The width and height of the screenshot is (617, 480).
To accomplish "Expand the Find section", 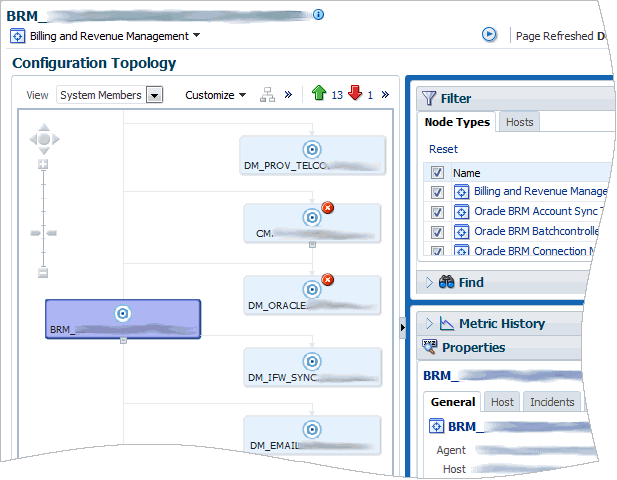I will [429, 282].
